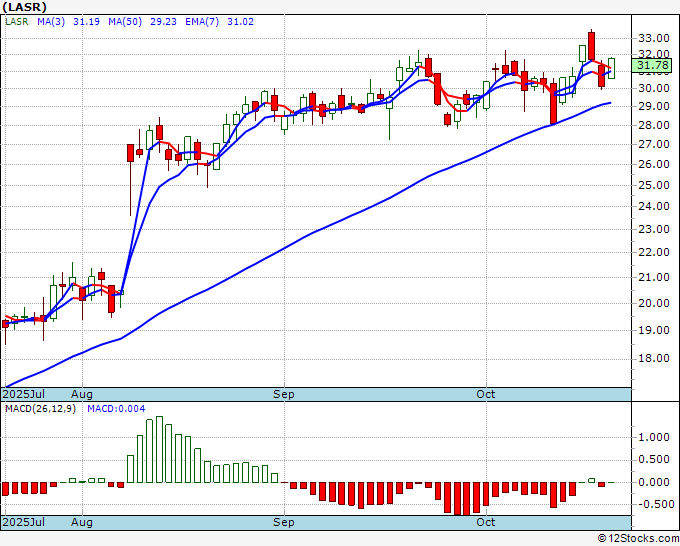Click the MA(3) legend label
Viewport: 680px width, 546px height.
51,22
